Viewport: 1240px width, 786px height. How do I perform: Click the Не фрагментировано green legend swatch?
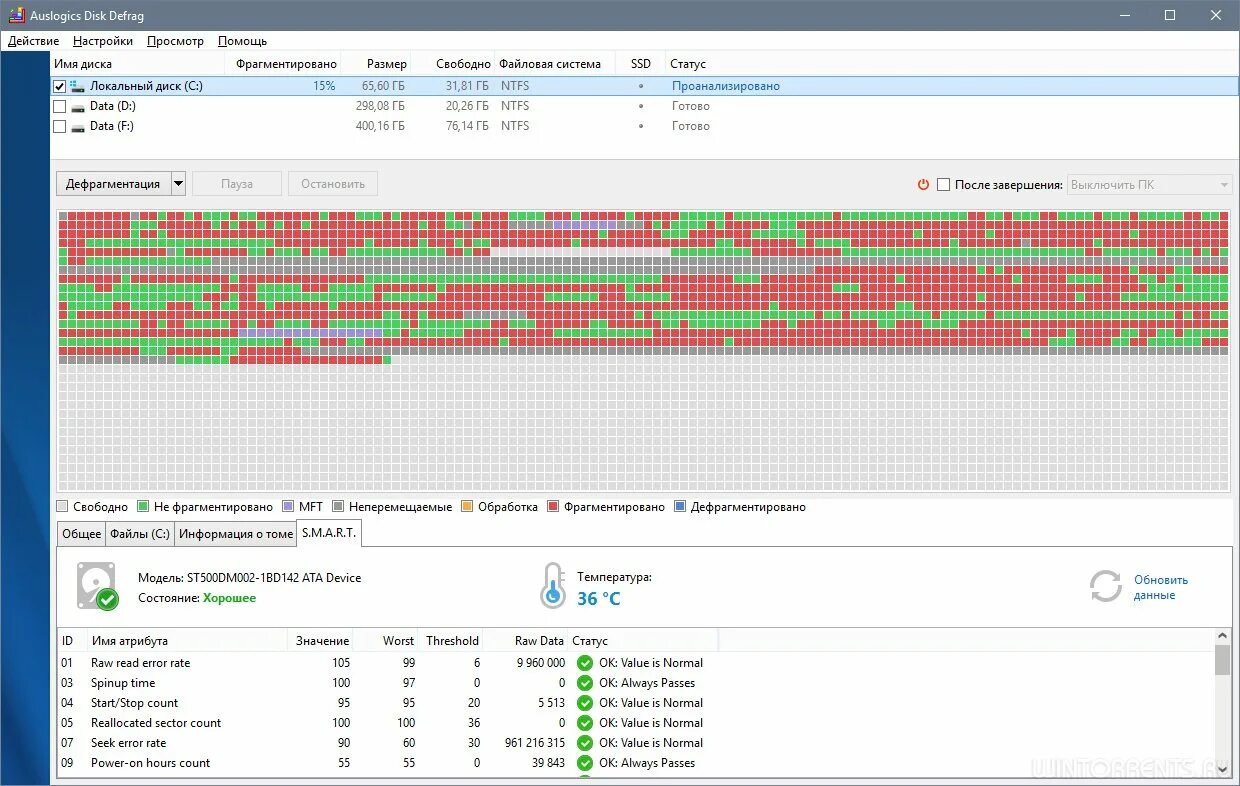(143, 507)
